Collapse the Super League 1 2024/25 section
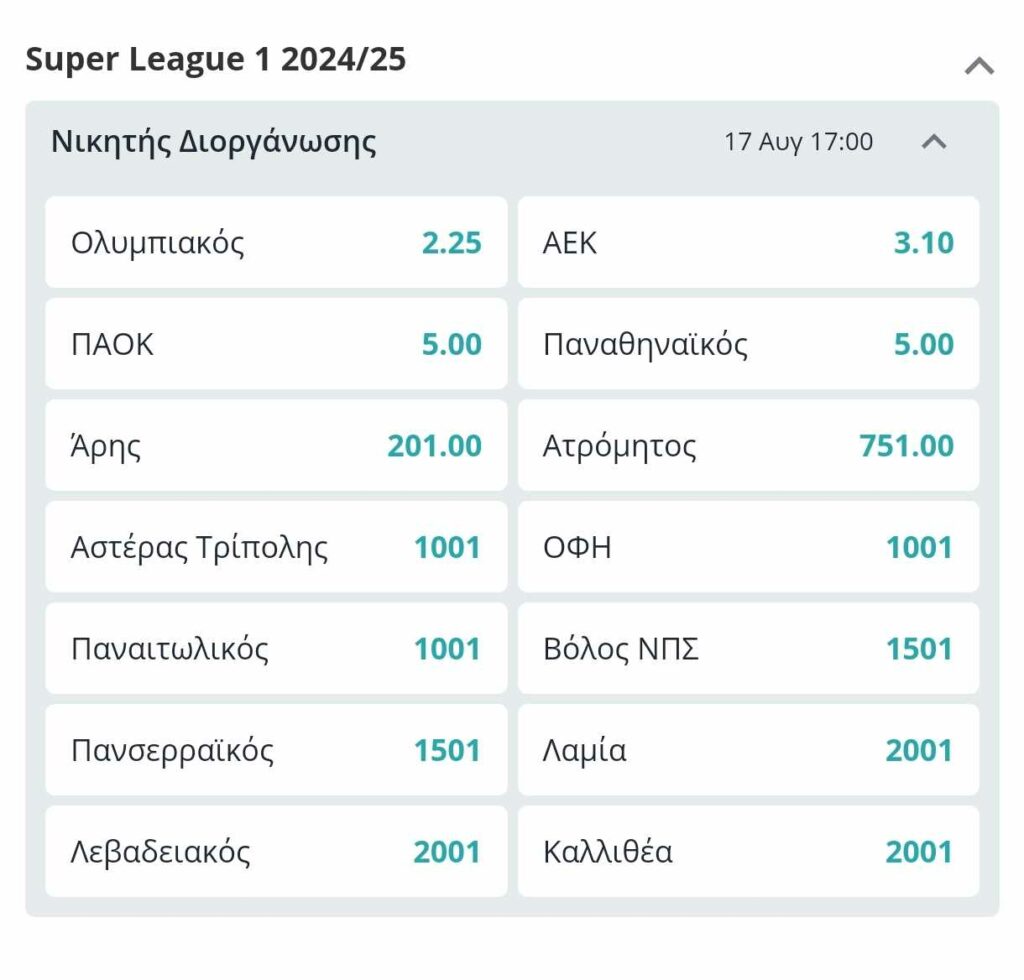Image resolution: width=1024 pixels, height=980 pixels. click(979, 66)
